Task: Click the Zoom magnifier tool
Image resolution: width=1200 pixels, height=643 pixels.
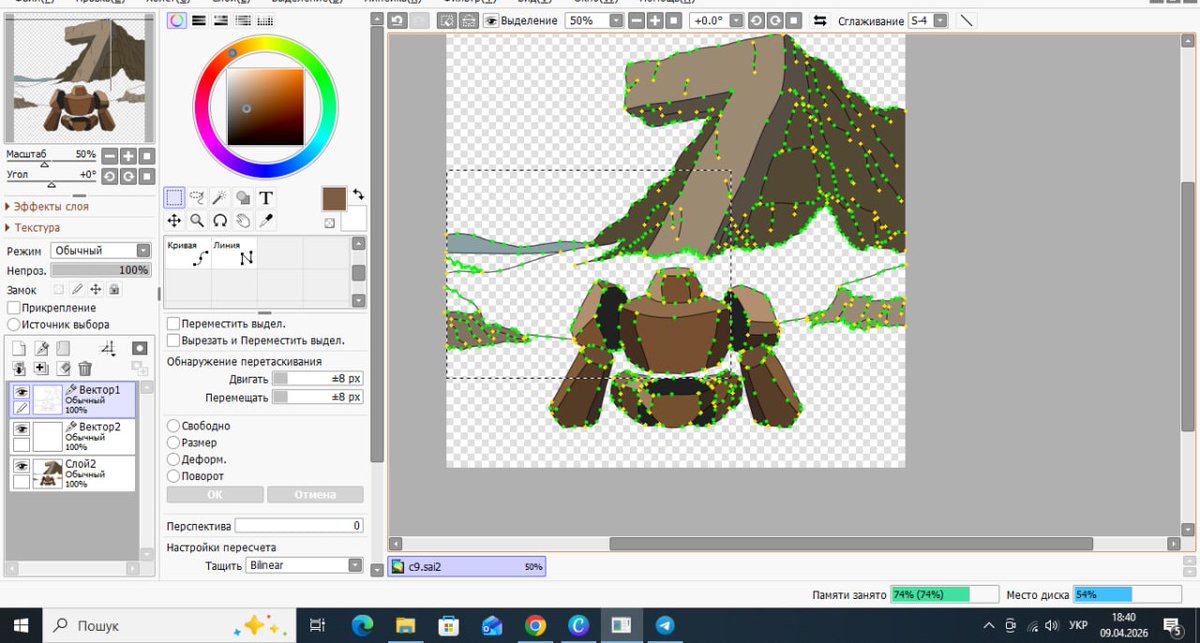Action: point(197,220)
